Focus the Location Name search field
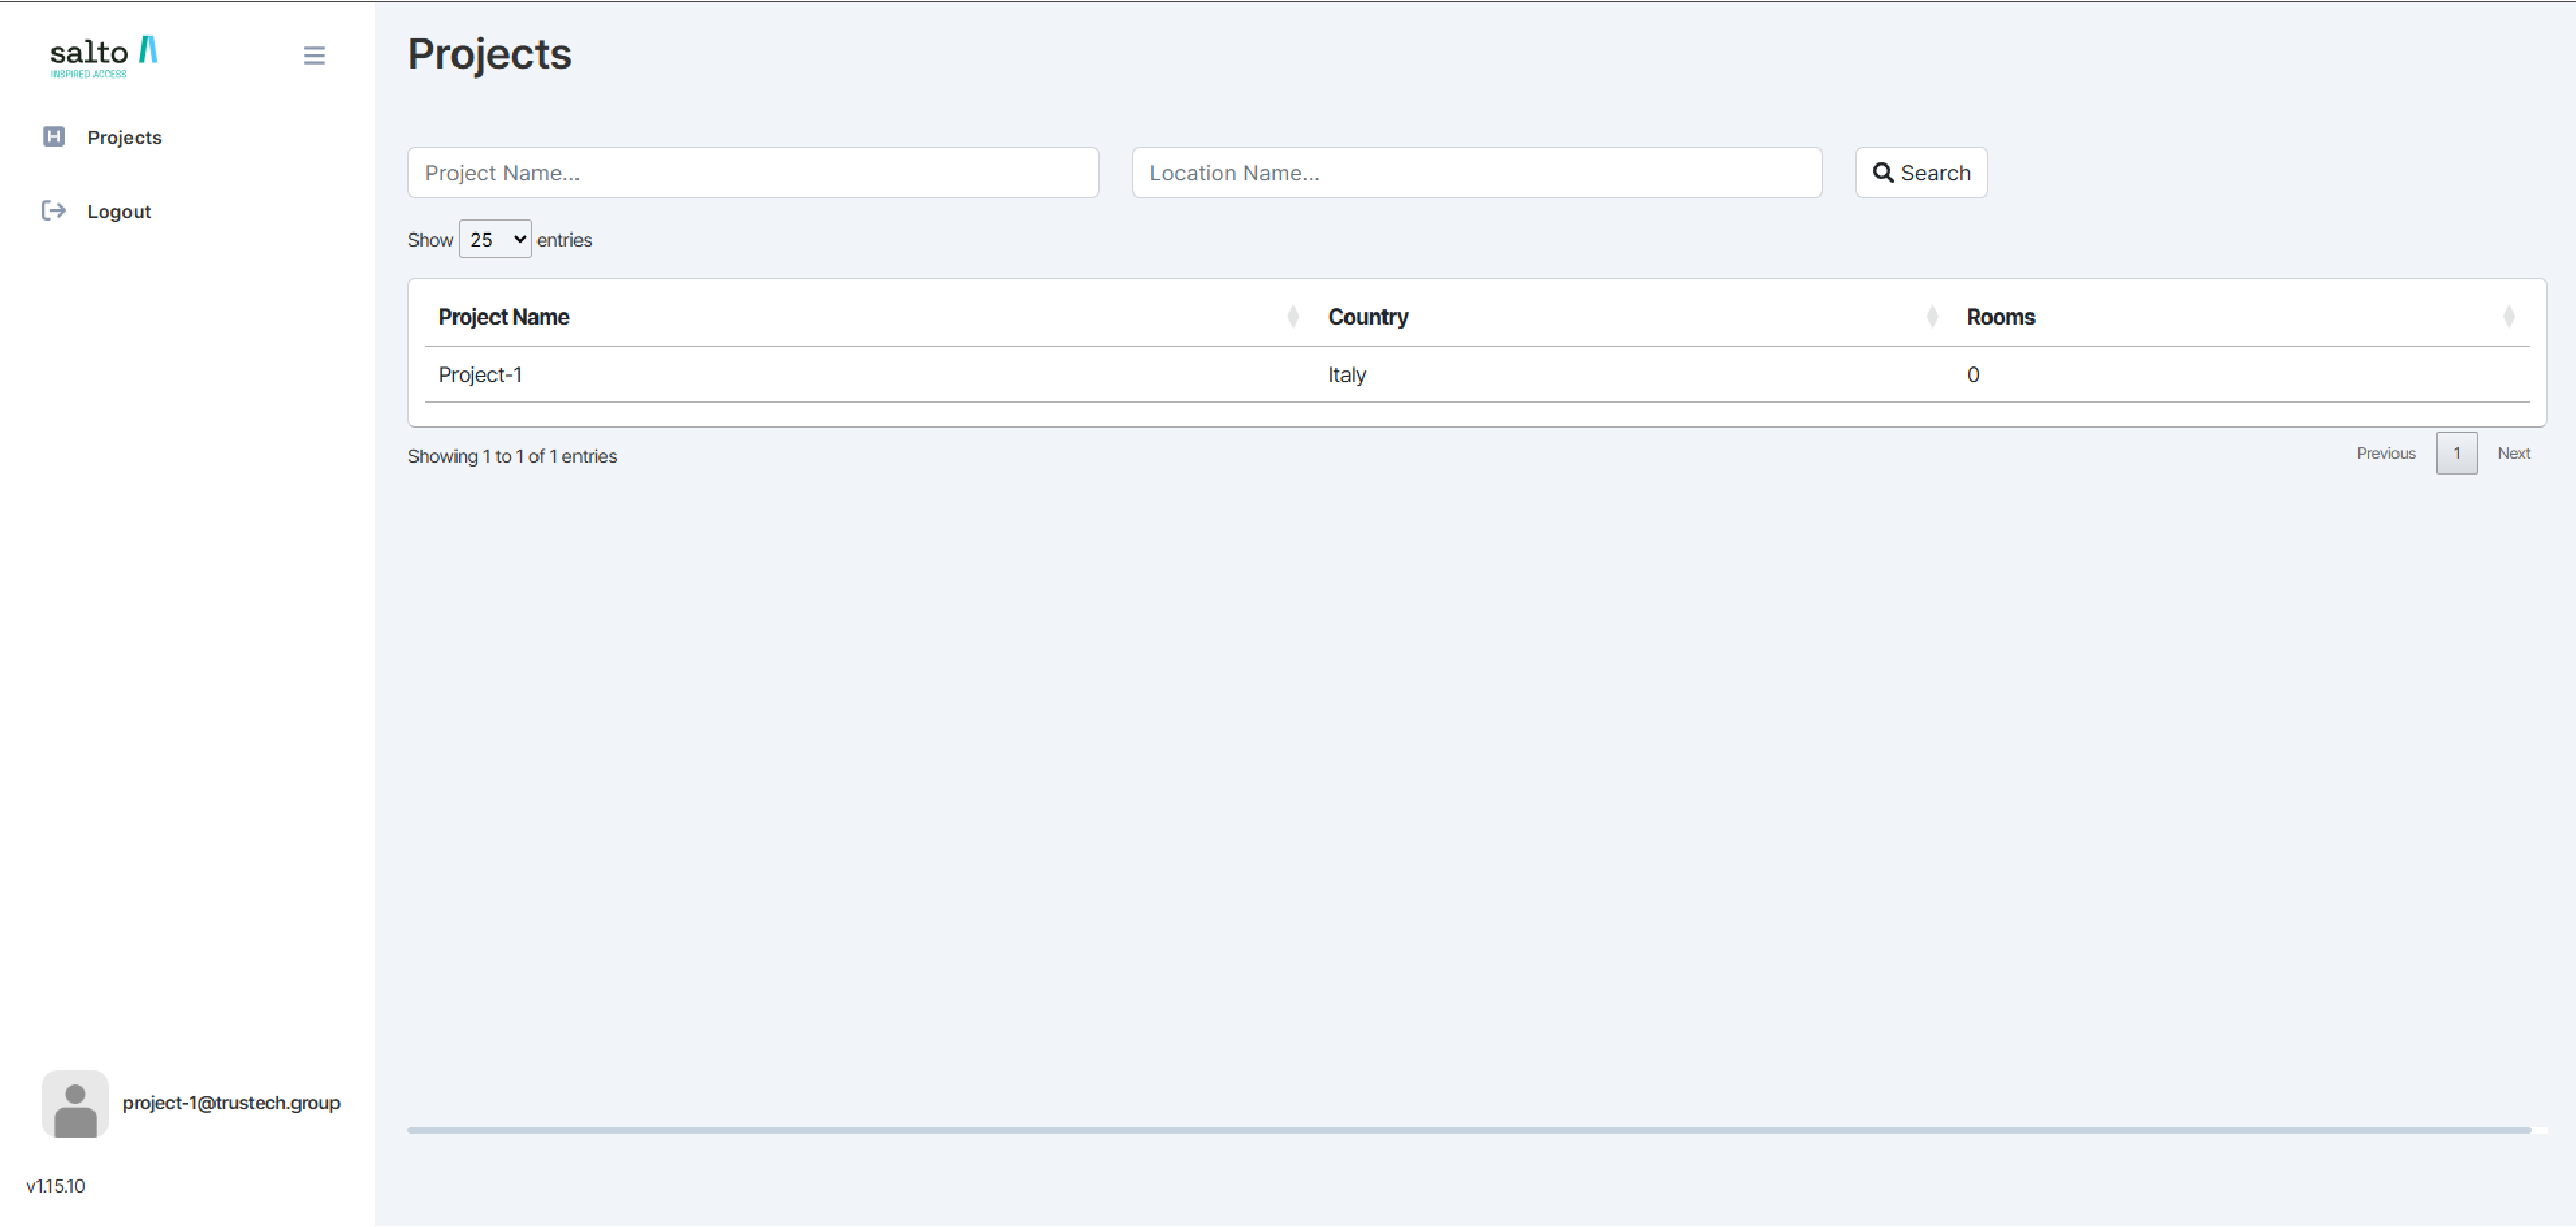The width and height of the screenshot is (2576, 1227). coord(1476,173)
